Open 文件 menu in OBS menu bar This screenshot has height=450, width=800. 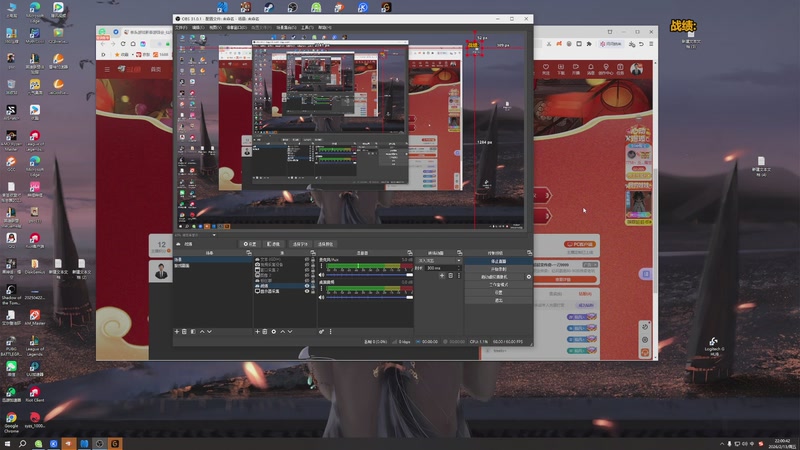click(x=181, y=28)
